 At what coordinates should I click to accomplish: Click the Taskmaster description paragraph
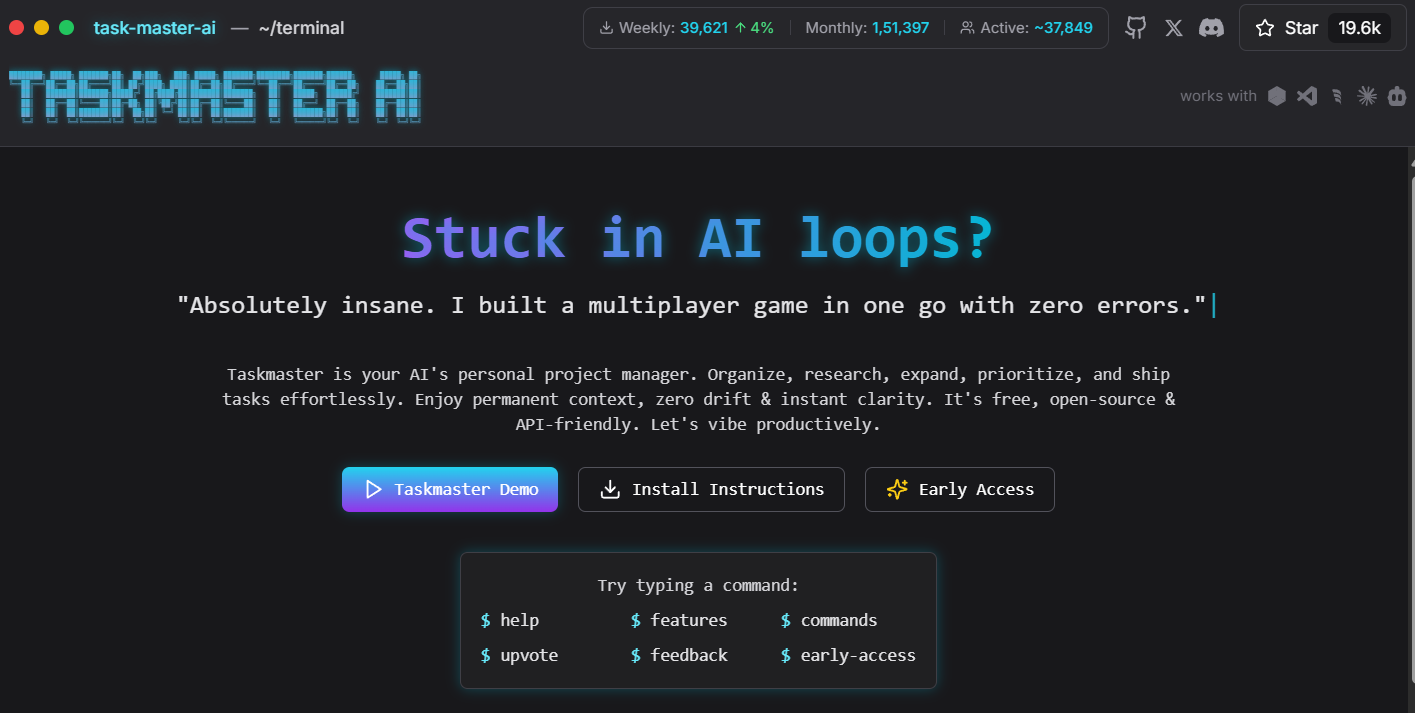(x=698, y=399)
